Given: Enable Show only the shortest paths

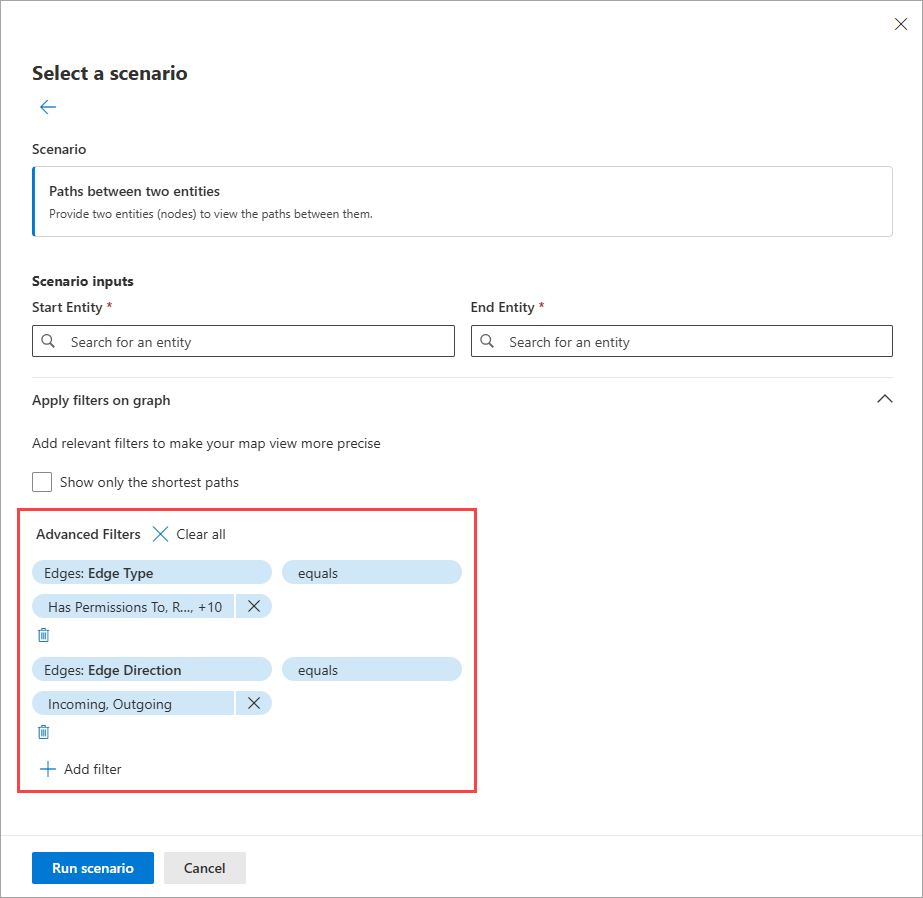Looking at the screenshot, I should point(42,482).
